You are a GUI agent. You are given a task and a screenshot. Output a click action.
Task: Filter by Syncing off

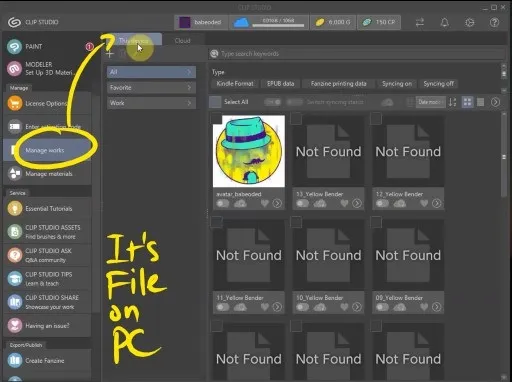438,84
